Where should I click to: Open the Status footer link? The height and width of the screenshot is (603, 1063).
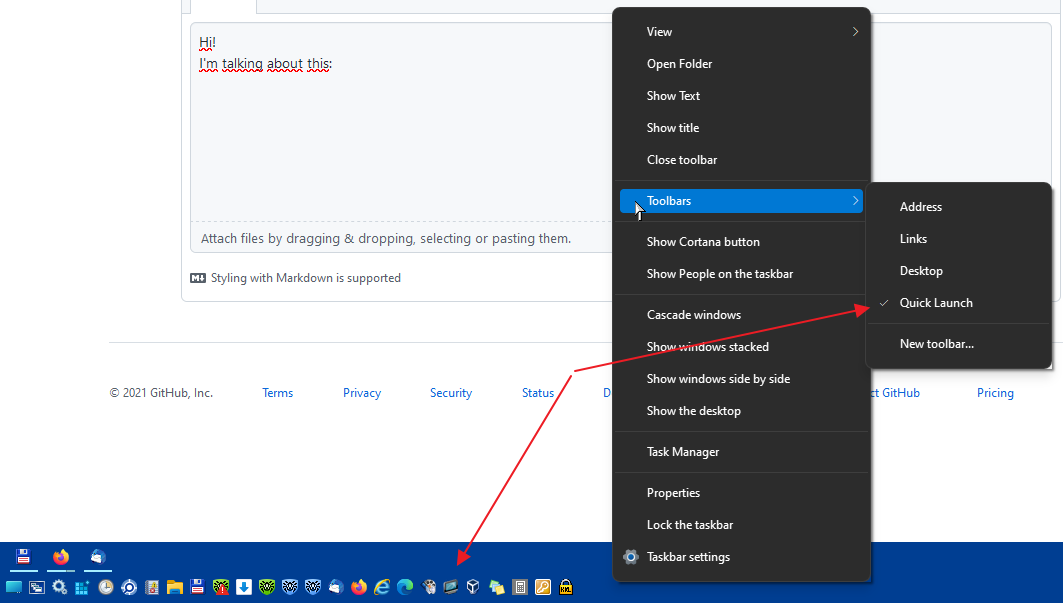pyautogui.click(x=538, y=393)
